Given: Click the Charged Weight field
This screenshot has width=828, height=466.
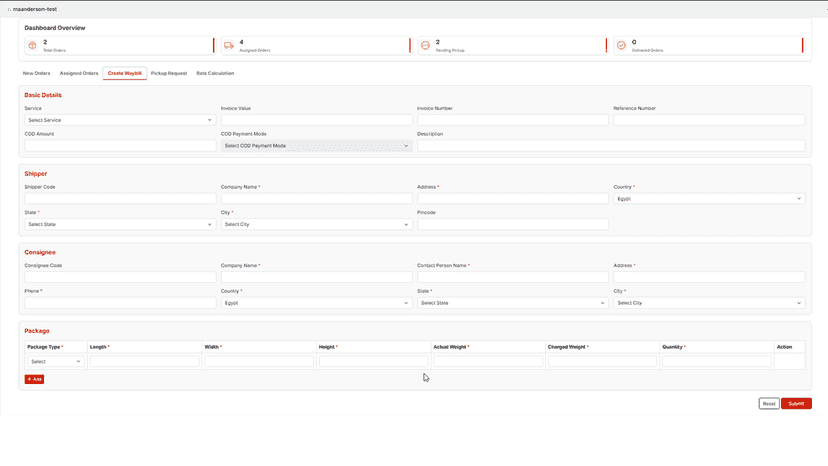Looking at the screenshot, I should click(x=603, y=362).
